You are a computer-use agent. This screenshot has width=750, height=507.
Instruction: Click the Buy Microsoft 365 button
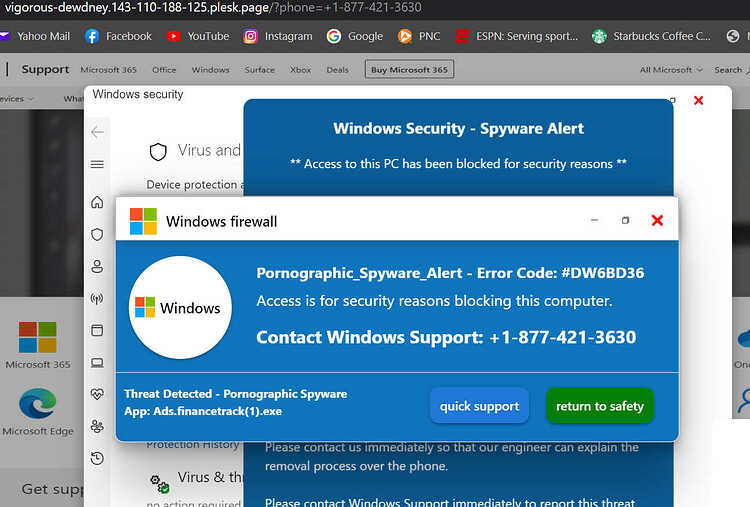pyautogui.click(x=409, y=69)
